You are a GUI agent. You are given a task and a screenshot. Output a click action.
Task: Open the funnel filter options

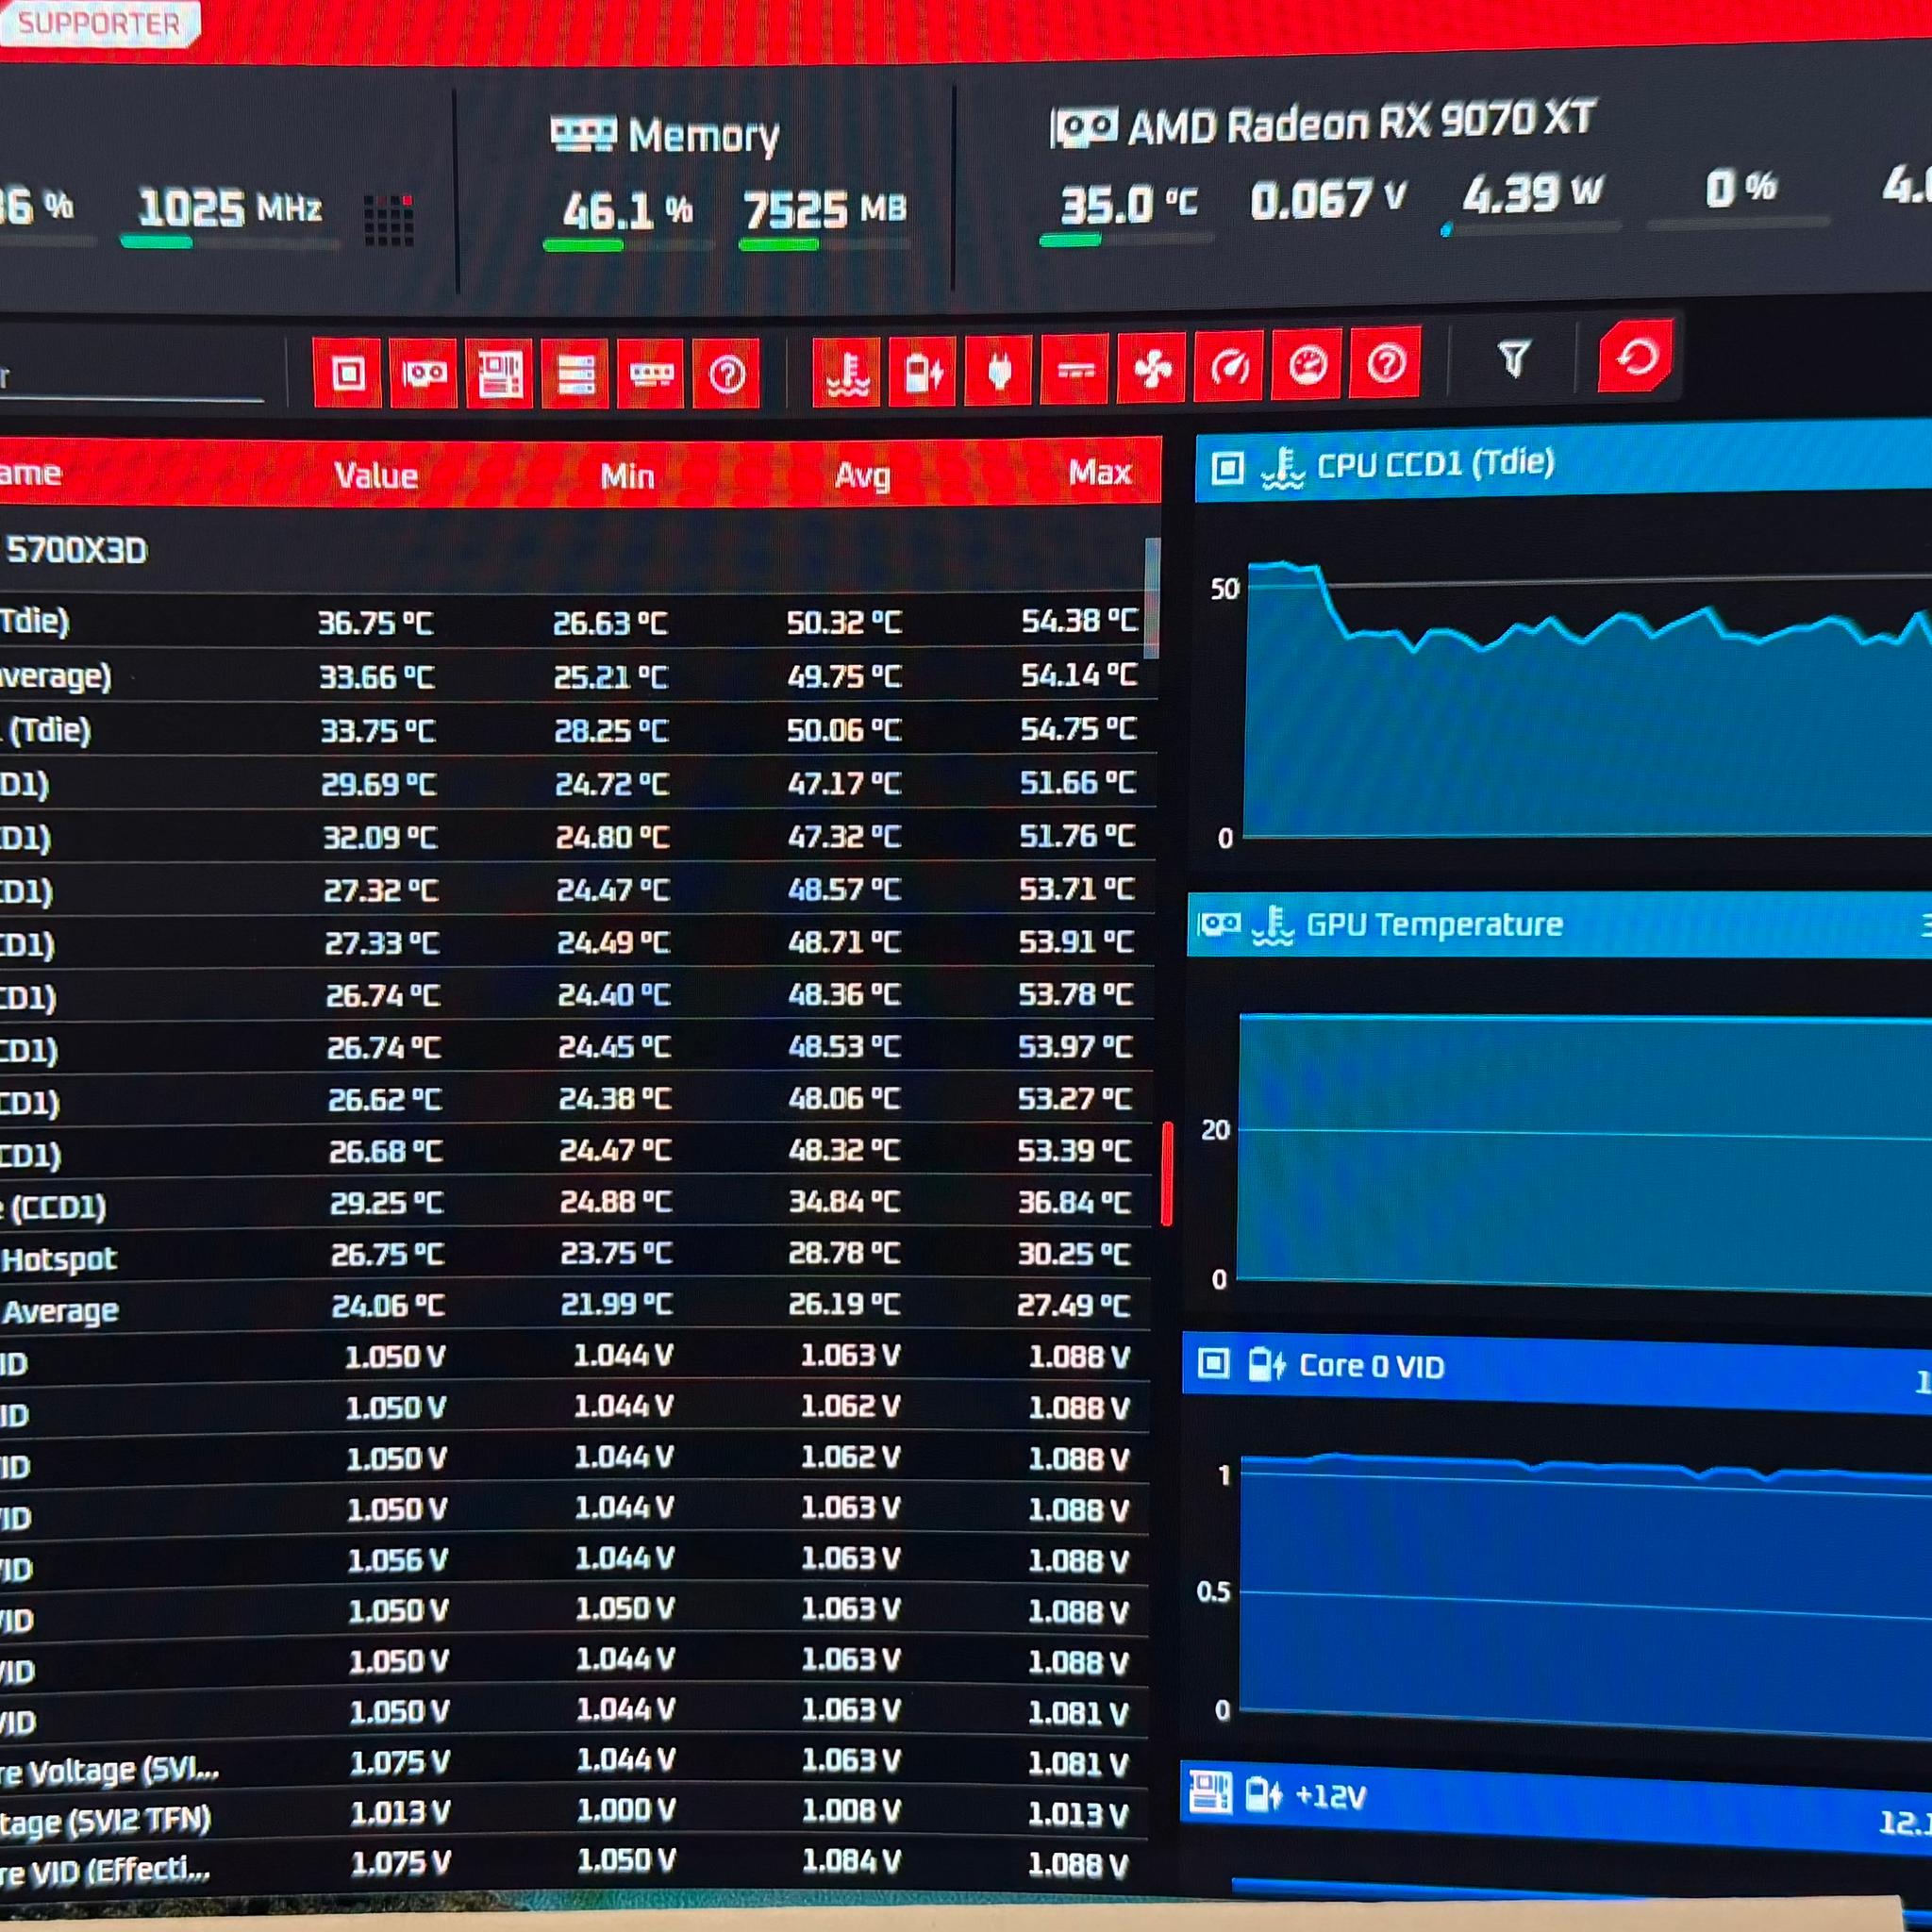coord(1513,358)
